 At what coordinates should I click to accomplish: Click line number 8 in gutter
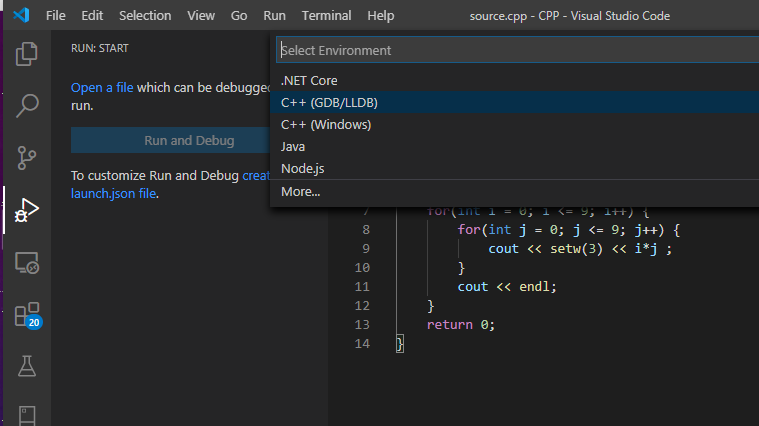(366, 229)
